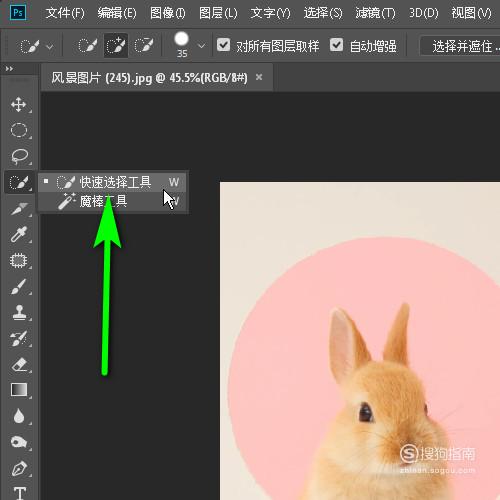Open the 编辑(E) menu

[117, 13]
